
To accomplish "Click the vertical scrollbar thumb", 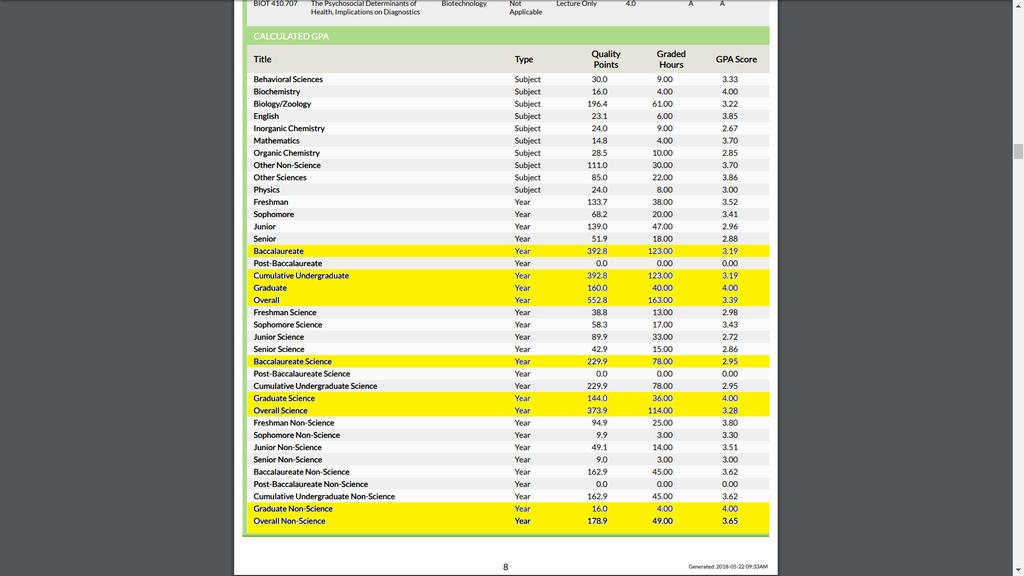I will pos(1018,151).
